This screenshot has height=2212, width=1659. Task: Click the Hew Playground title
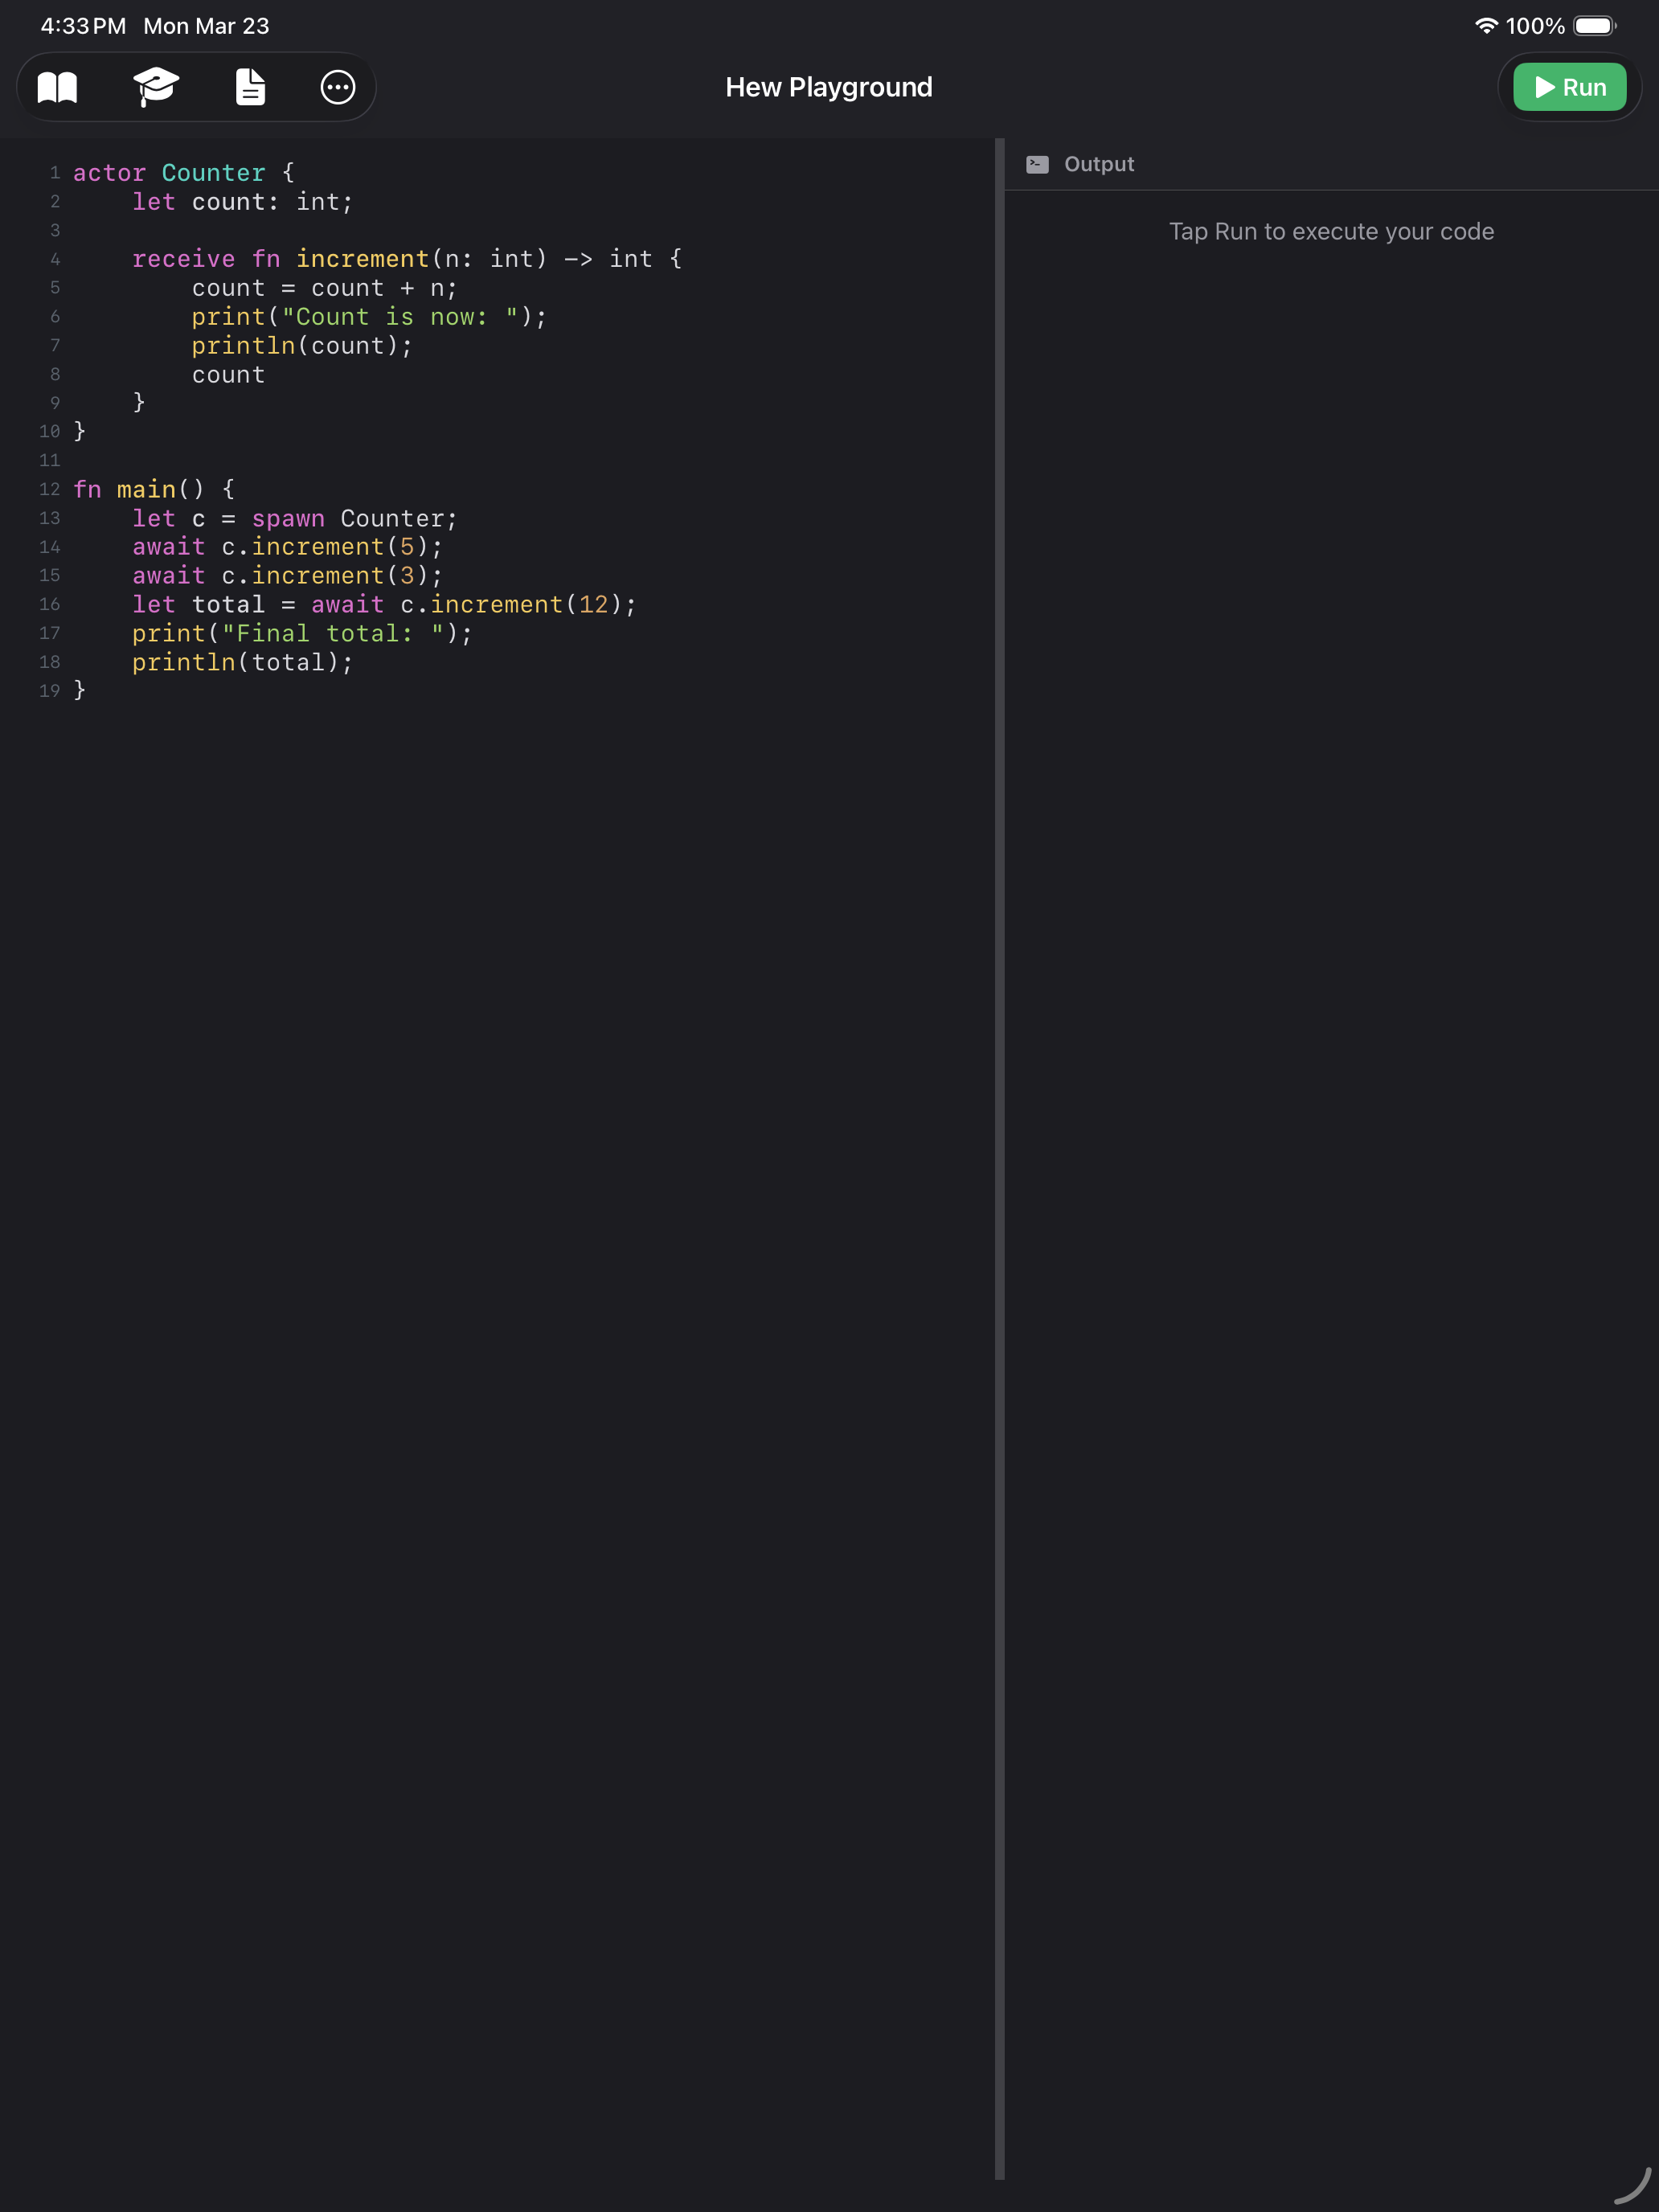(829, 88)
